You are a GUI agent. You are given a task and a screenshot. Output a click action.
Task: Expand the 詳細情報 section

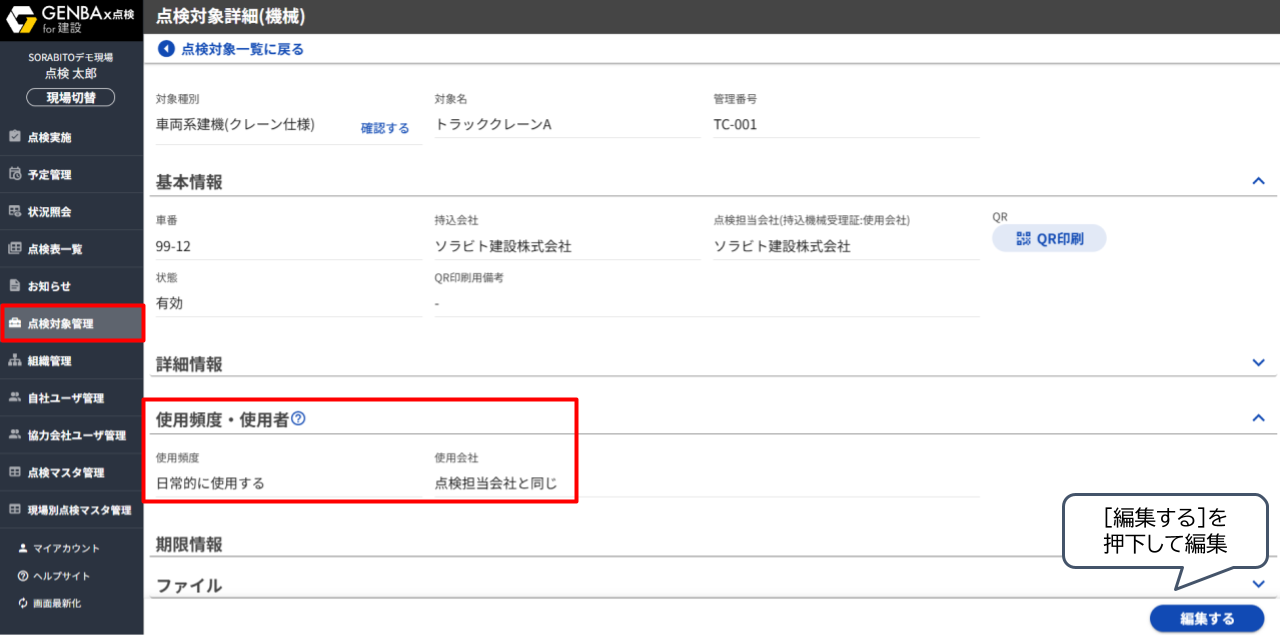(x=1258, y=363)
